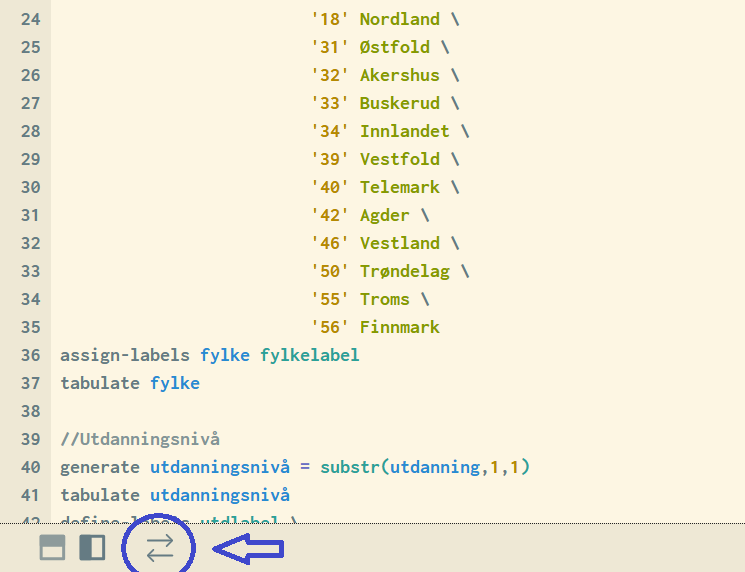Switch to side-by-side panel layout icon
Viewport: 745px width, 572px height.
click(x=92, y=547)
